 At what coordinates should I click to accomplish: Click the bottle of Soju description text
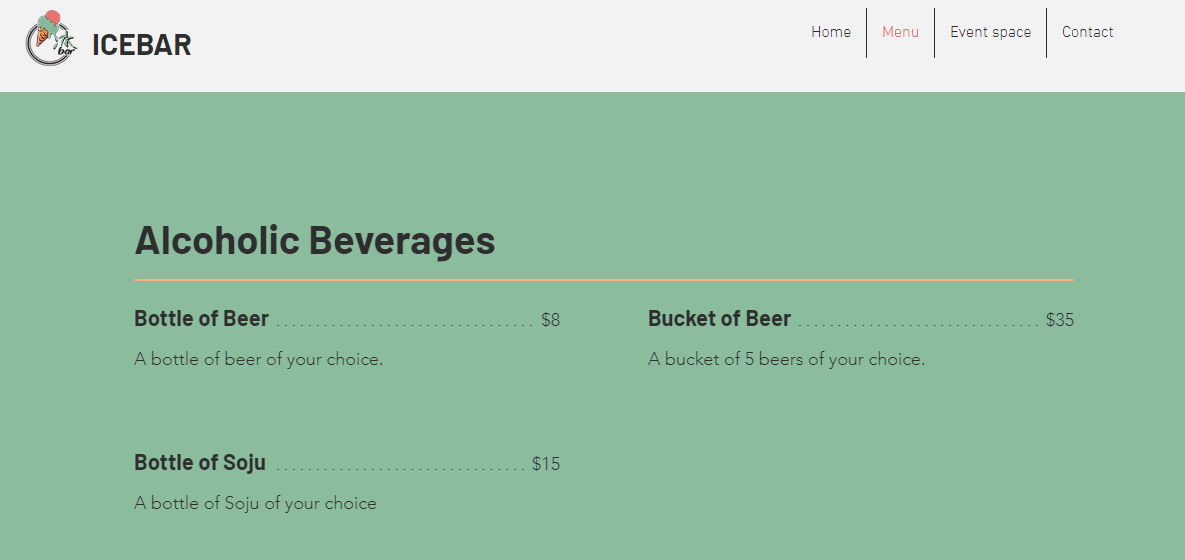click(x=255, y=503)
